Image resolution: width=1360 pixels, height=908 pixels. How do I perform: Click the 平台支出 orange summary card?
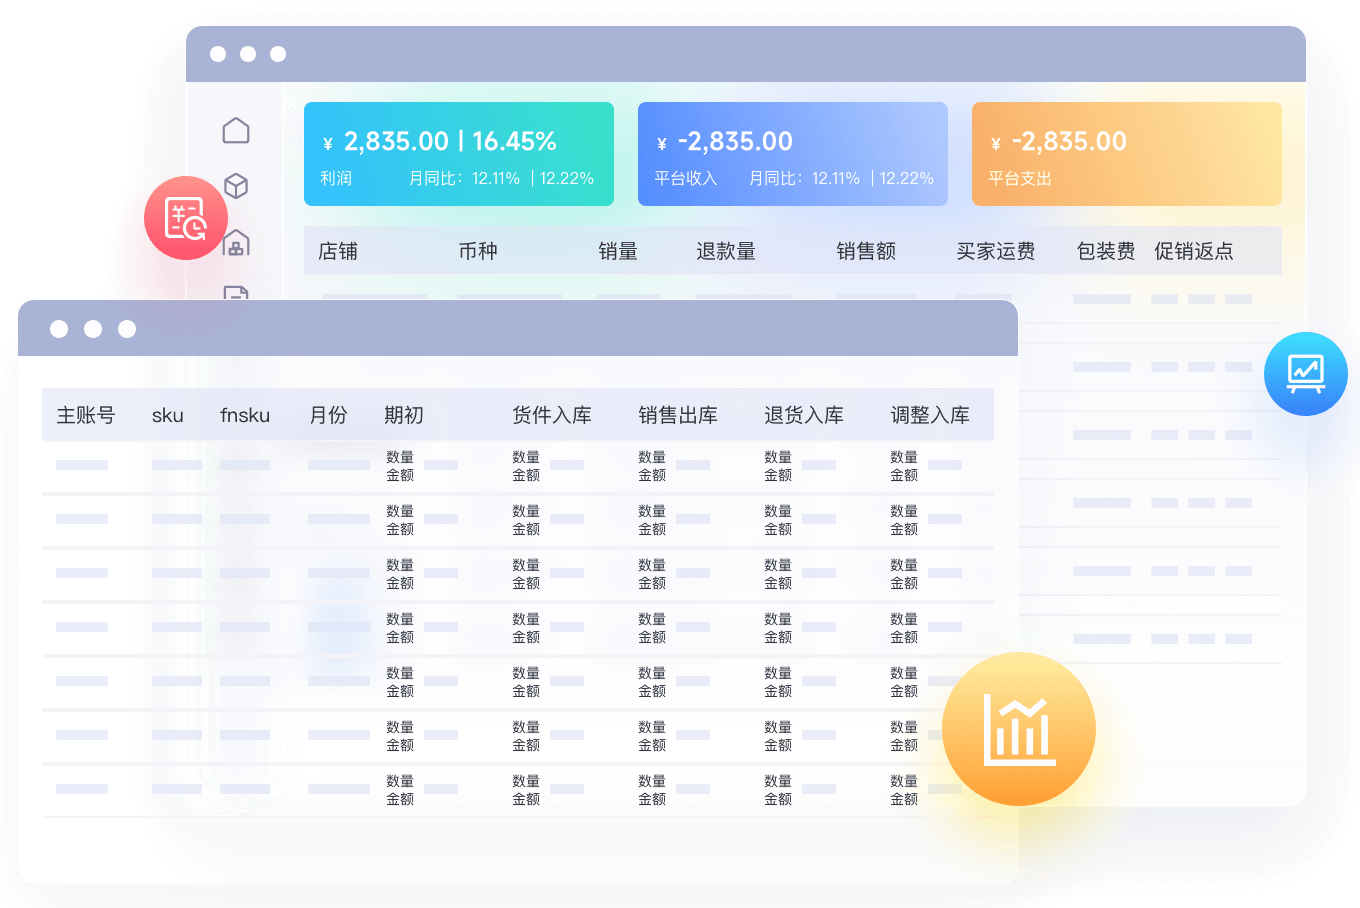pos(1126,154)
